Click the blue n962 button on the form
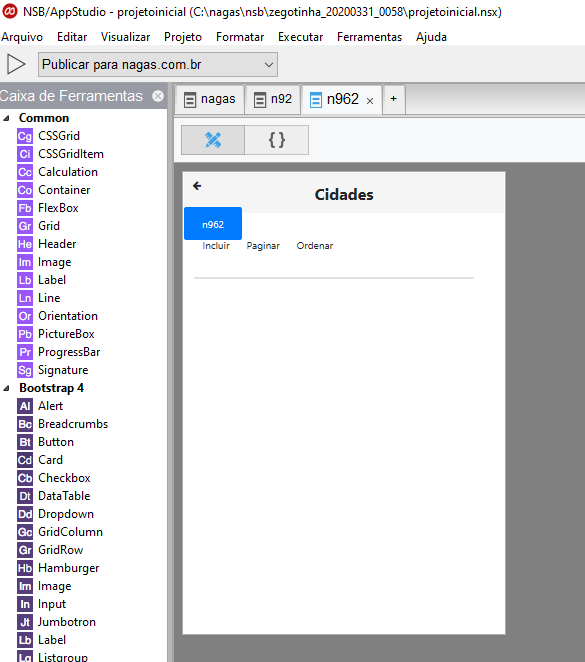The width and height of the screenshot is (585, 662). [213, 224]
